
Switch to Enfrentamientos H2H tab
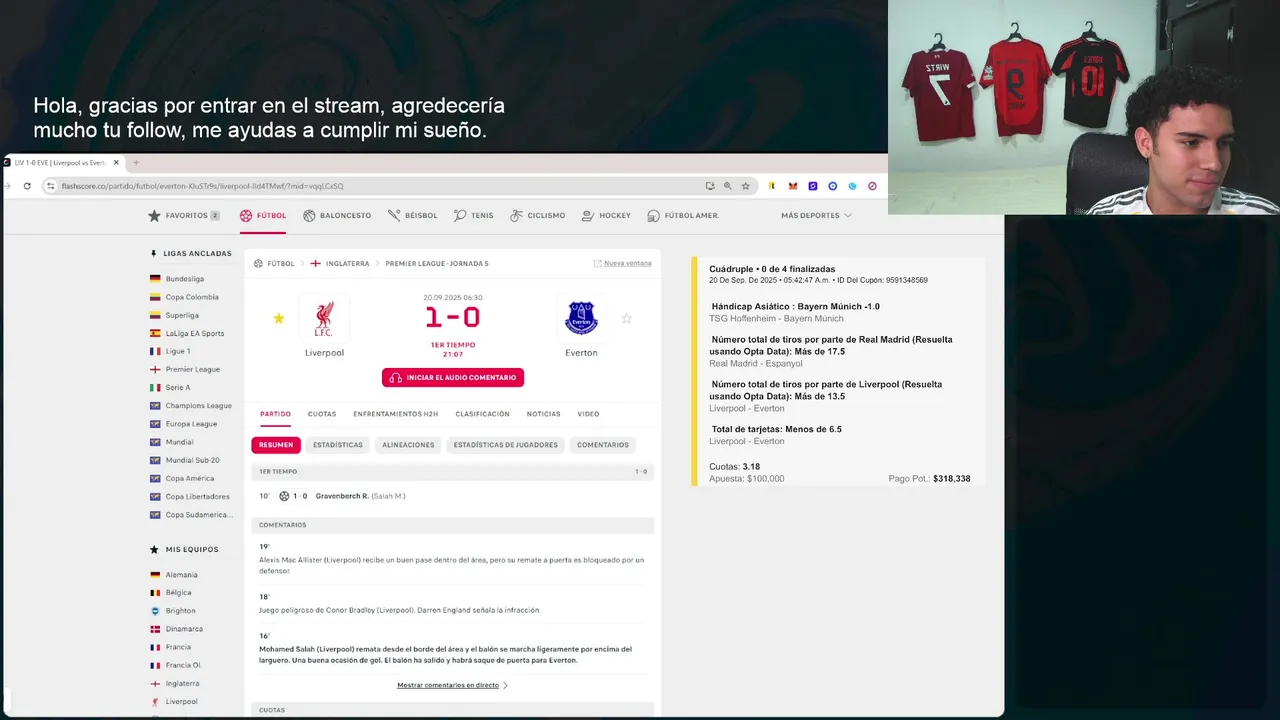[x=395, y=414]
